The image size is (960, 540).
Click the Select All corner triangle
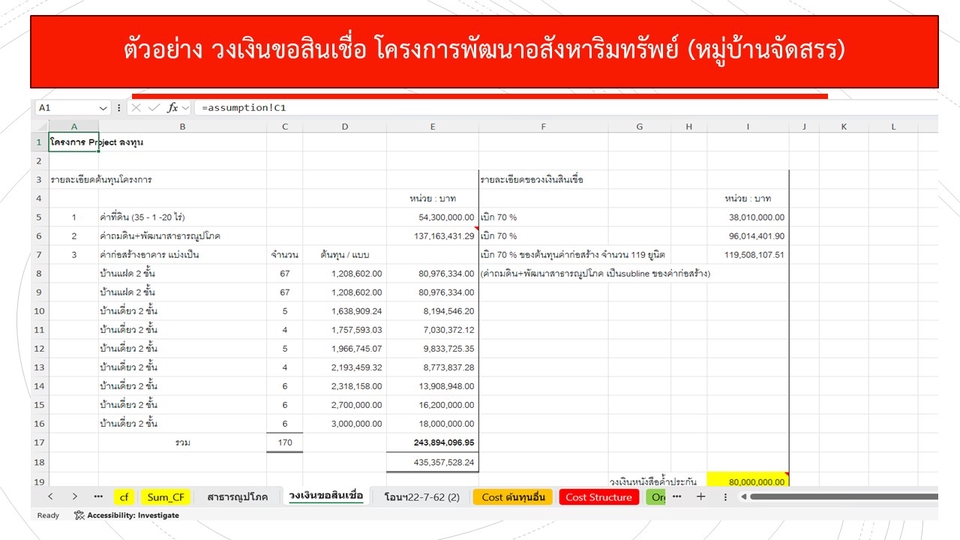[x=40, y=127]
